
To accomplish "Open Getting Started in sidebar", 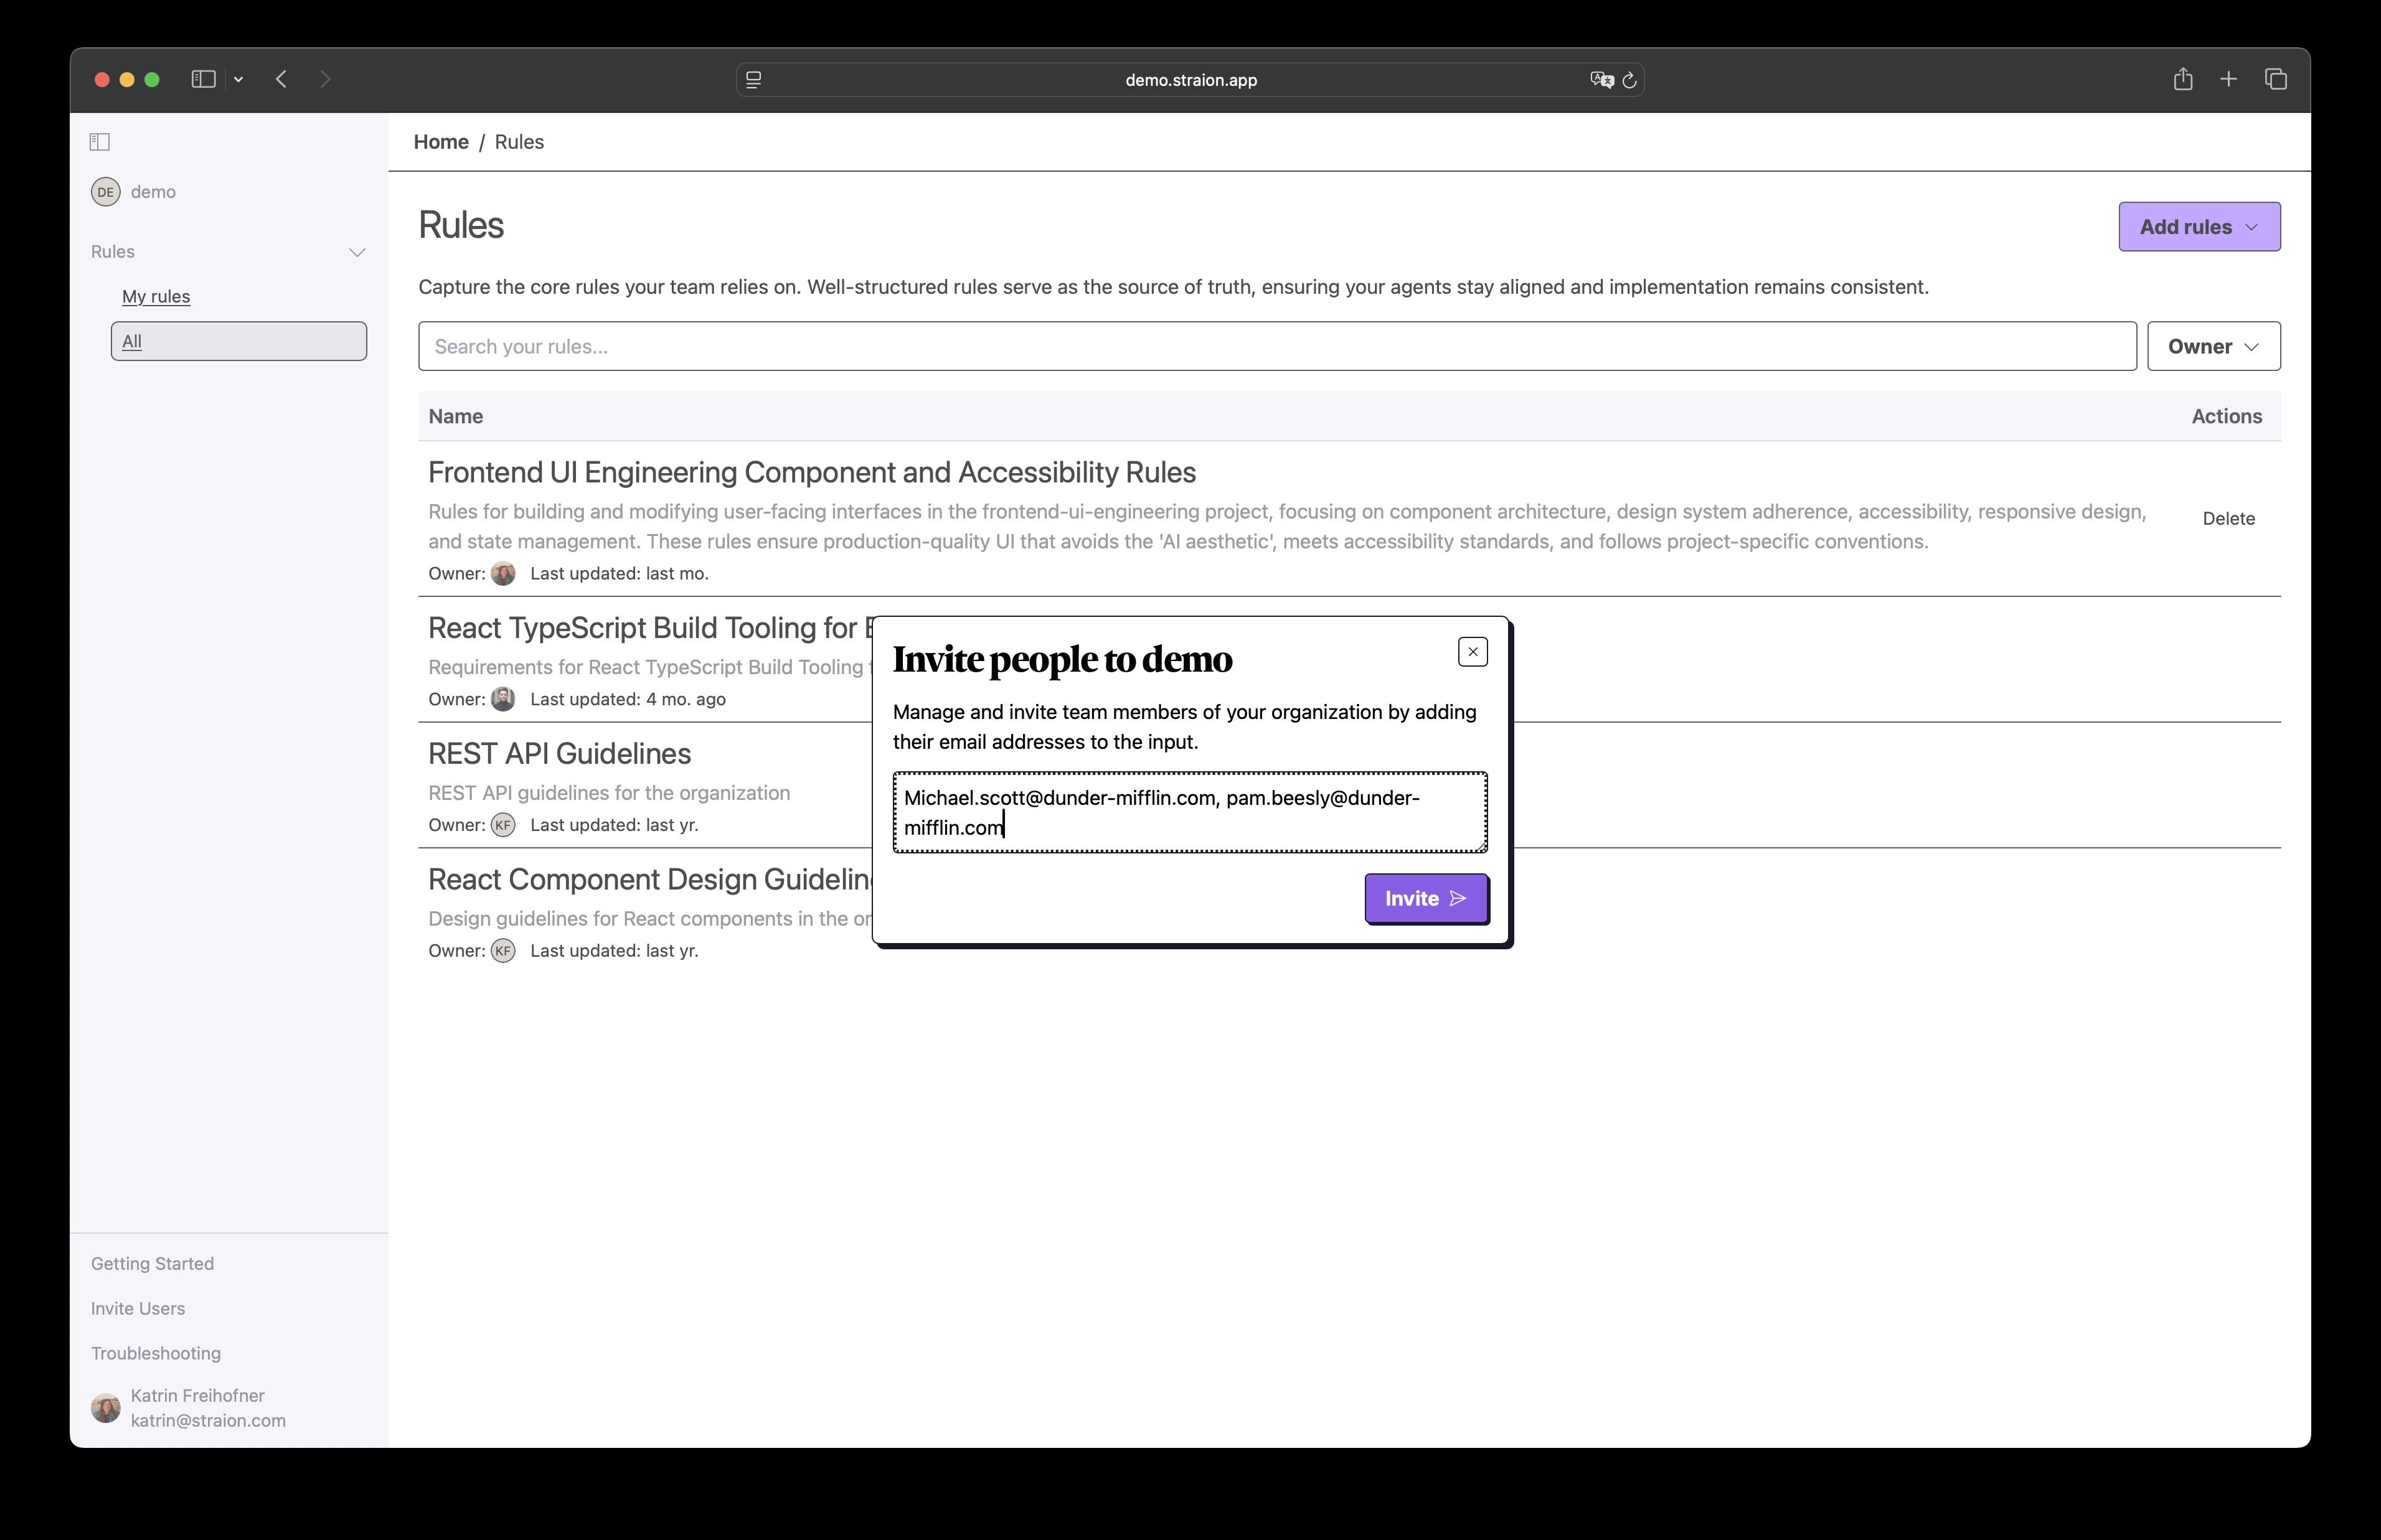I will 152,1264.
